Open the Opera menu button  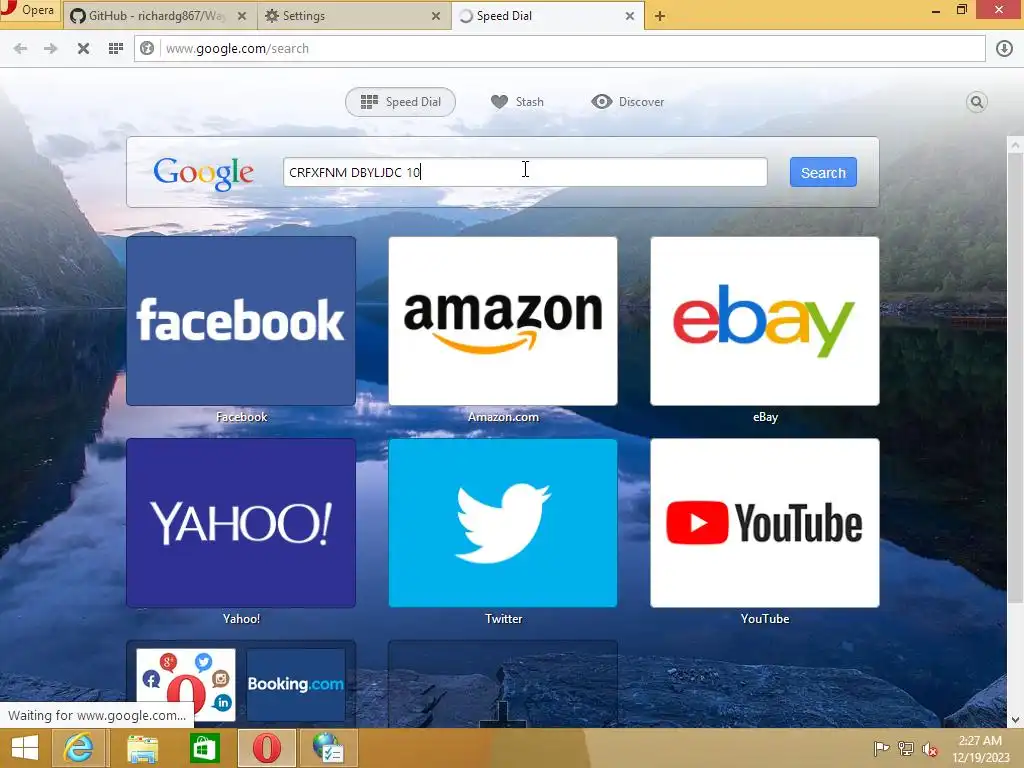coord(29,10)
